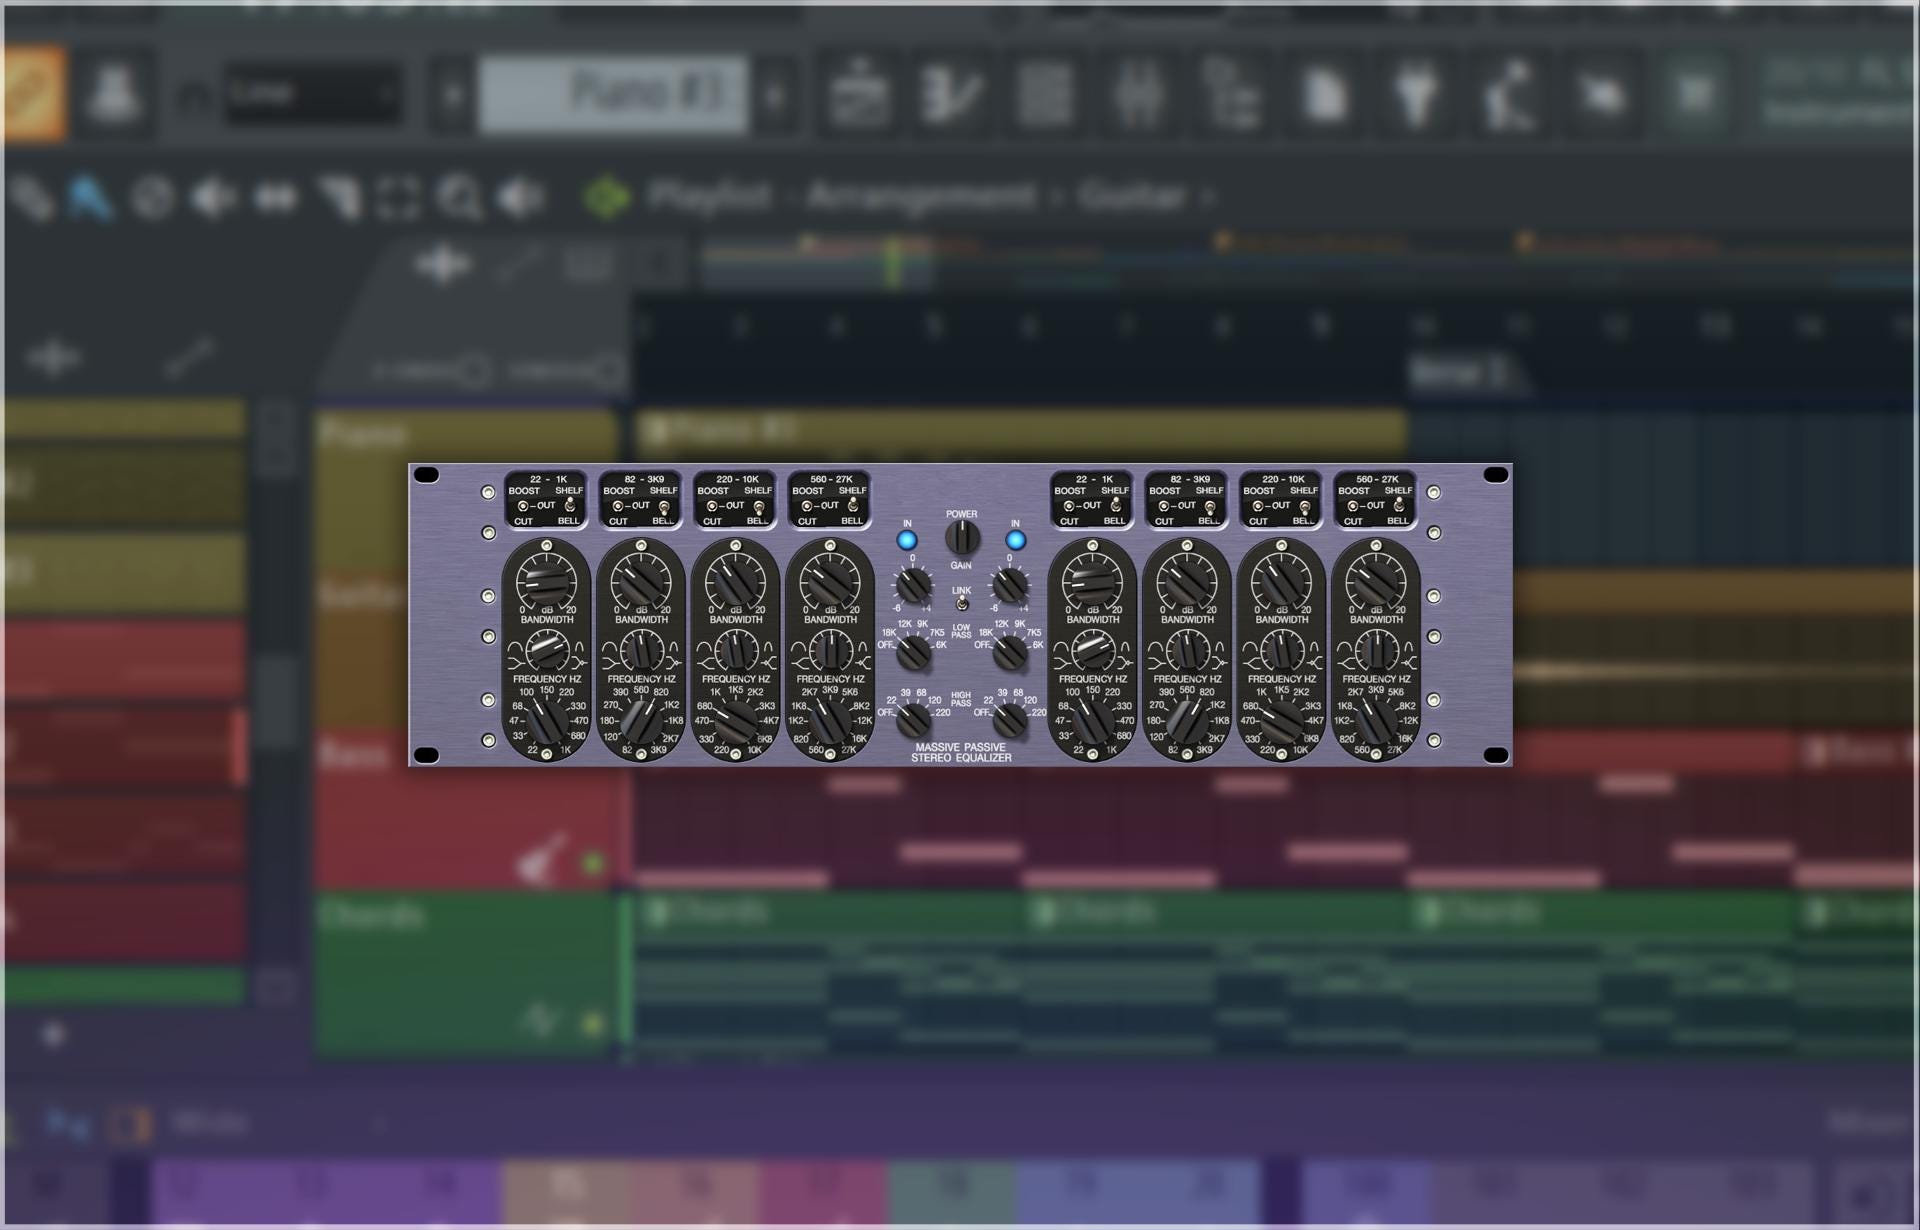The image size is (1920, 1230).
Task: Click left channel 82-3K9 band frequency knob
Action: point(641,720)
